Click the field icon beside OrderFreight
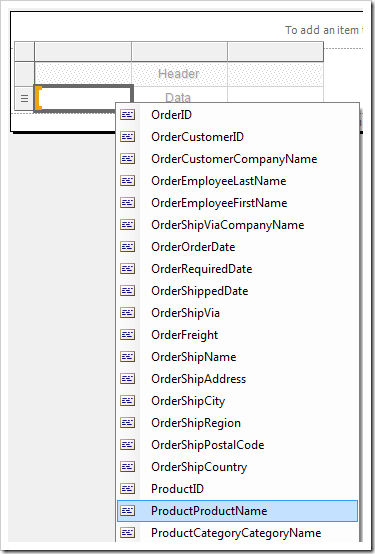375x554 pixels. pos(128,334)
